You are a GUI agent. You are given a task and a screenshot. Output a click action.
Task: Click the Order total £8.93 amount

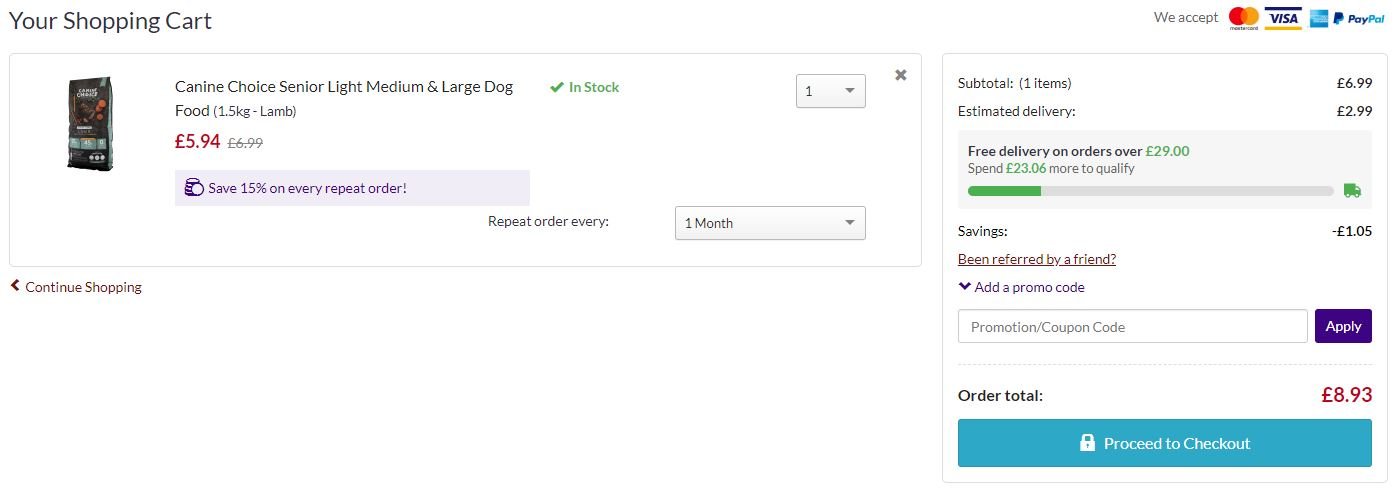tap(1346, 395)
